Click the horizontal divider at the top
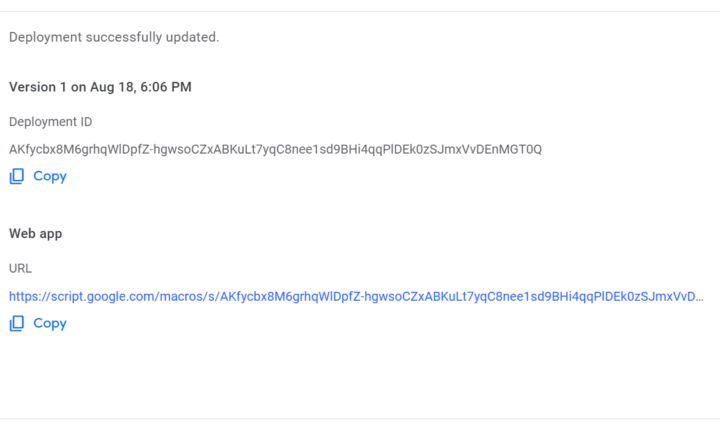 pyautogui.click(x=360, y=12)
